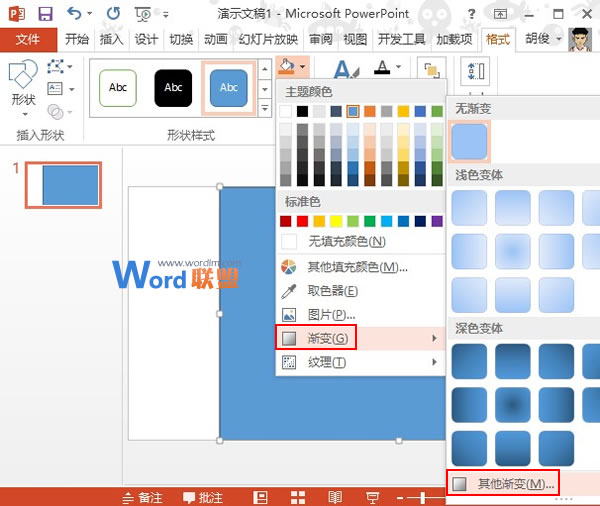Start slideshow from beginning icon
Image resolution: width=600 pixels, height=506 pixels.
[143, 15]
